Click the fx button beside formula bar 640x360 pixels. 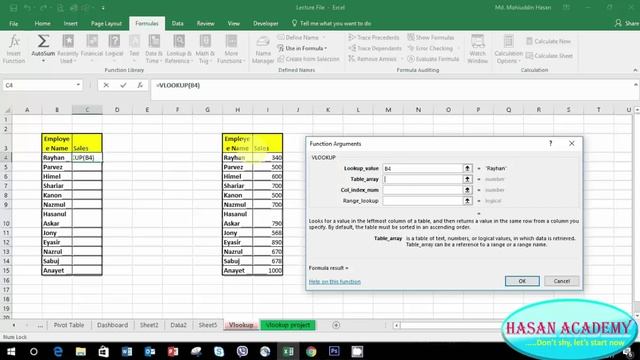pos(140,85)
